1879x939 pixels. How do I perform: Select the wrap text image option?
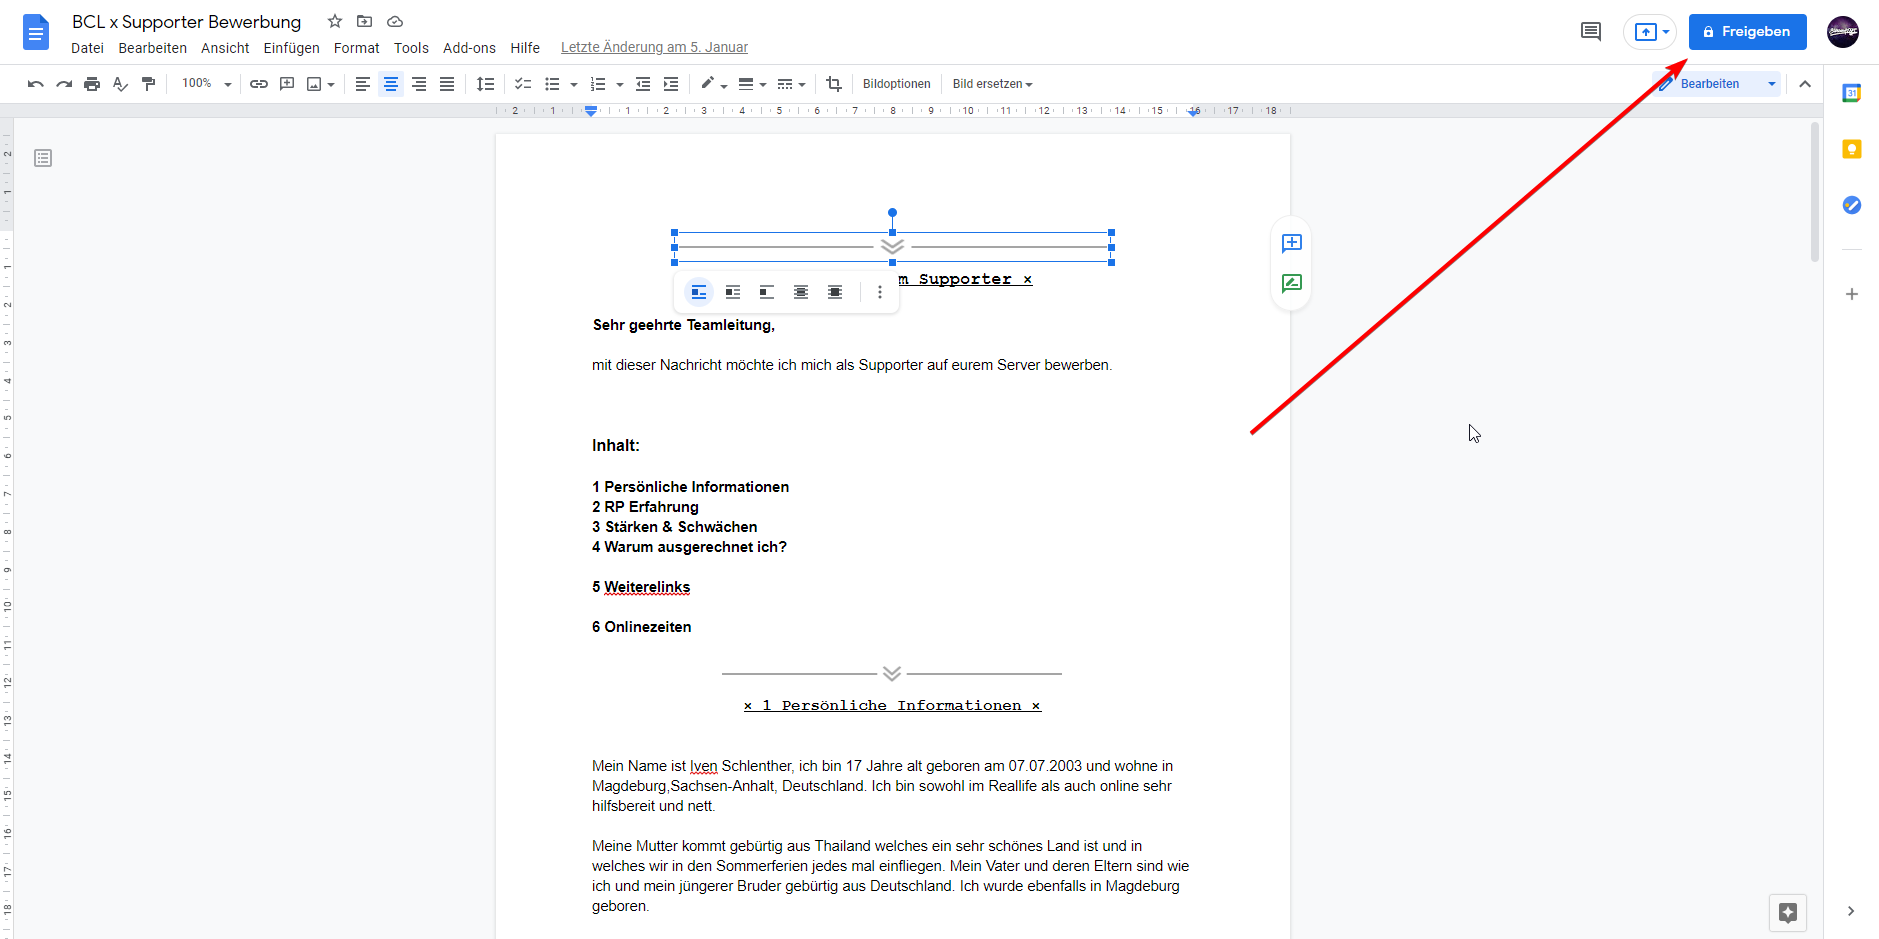coord(733,292)
